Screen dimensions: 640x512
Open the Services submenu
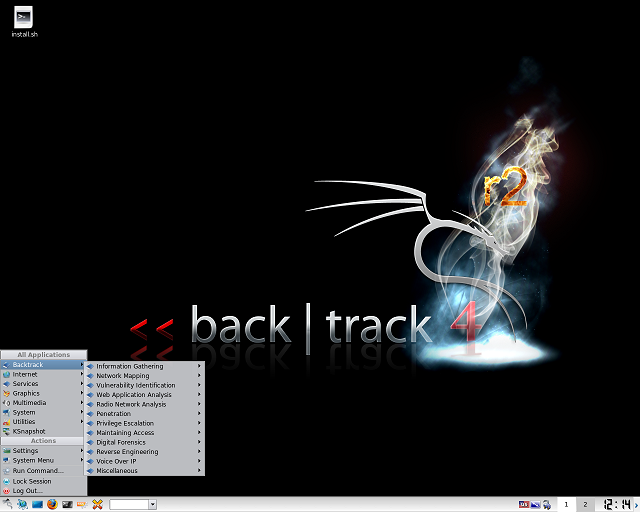pyautogui.click(x=43, y=384)
